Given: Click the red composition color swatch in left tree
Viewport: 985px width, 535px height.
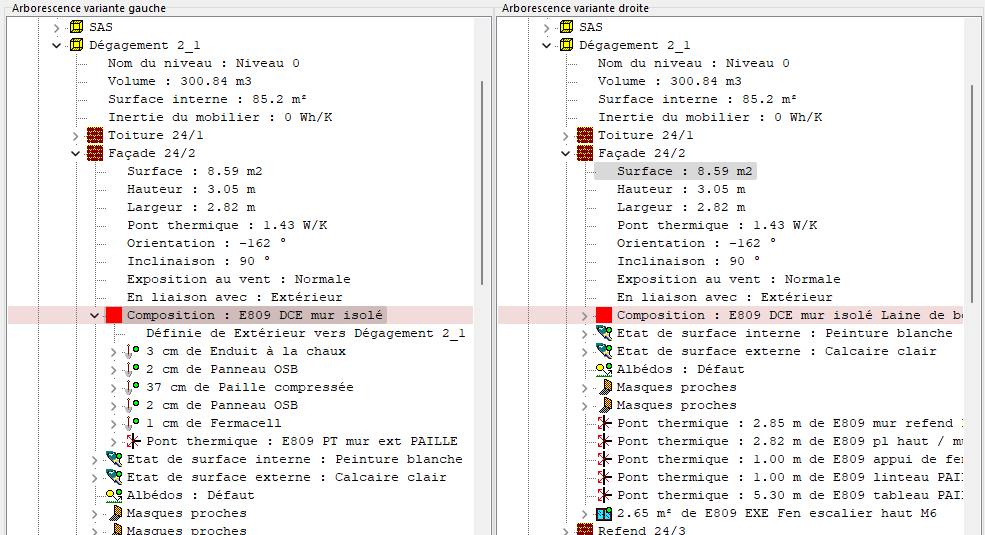Looking at the screenshot, I should [x=113, y=315].
